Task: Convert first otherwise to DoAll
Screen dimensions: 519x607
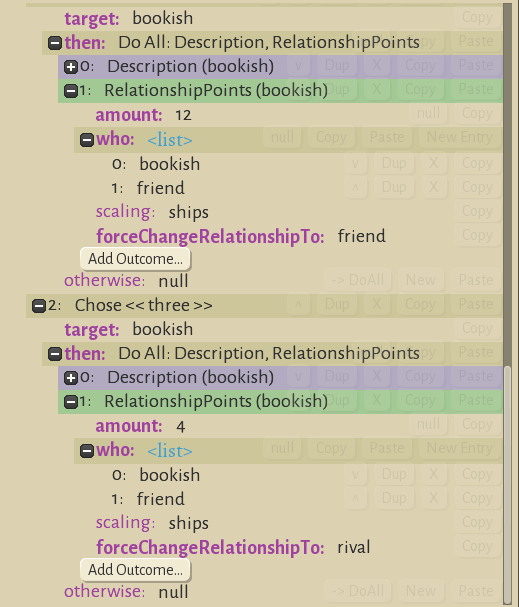Action: (358, 280)
